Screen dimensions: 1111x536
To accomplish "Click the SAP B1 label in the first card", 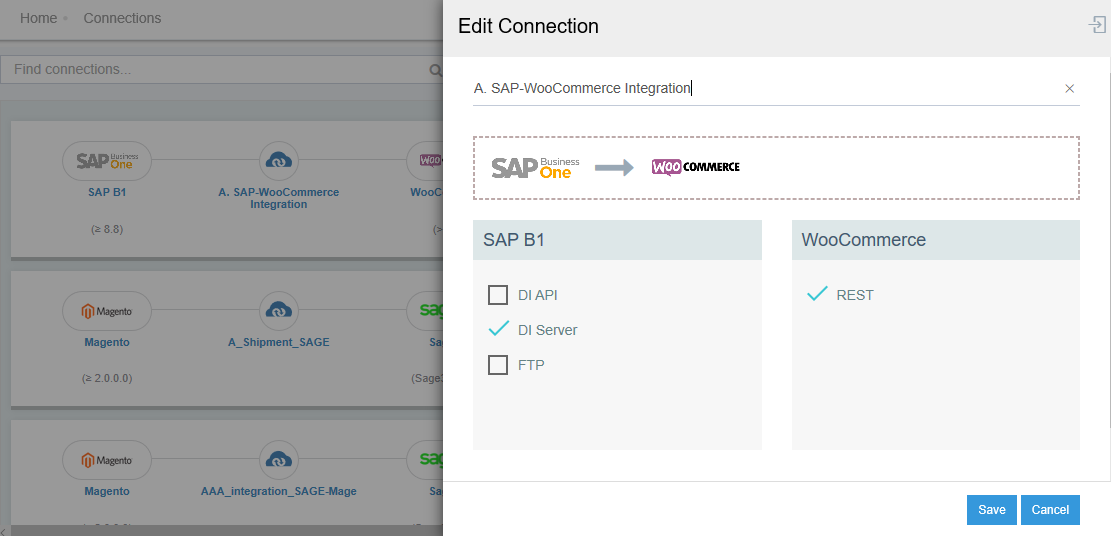I will [x=107, y=192].
